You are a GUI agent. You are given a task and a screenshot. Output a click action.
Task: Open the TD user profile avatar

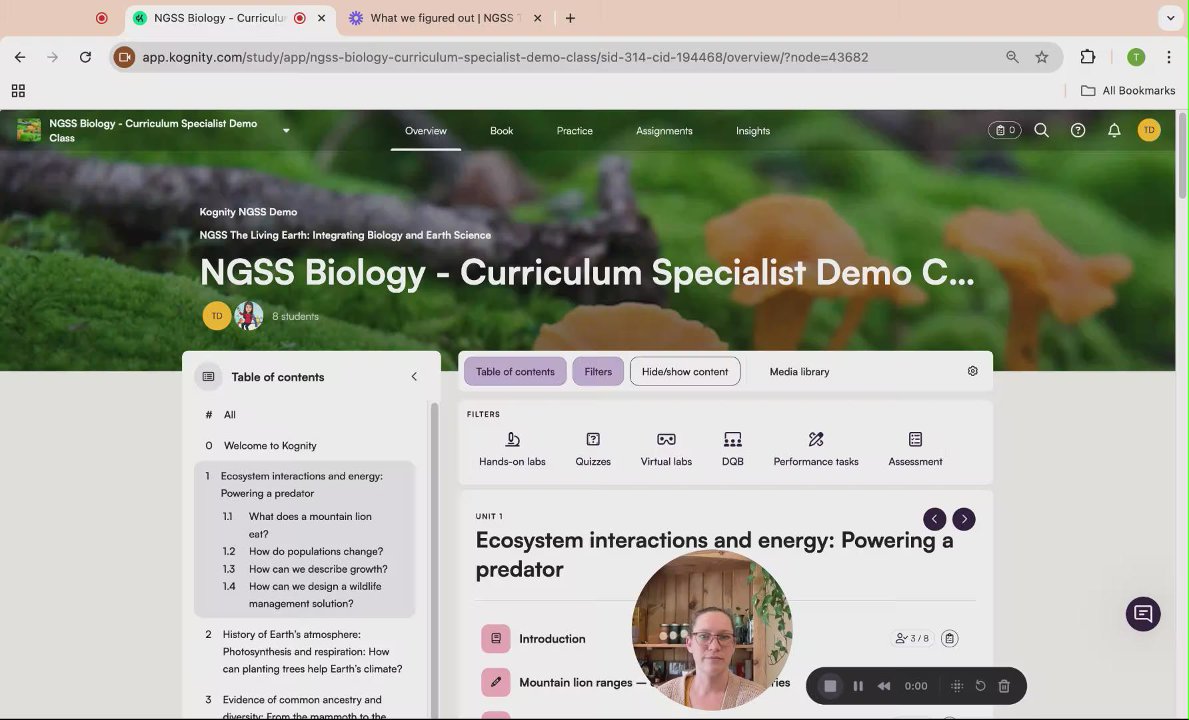[x=1149, y=130]
